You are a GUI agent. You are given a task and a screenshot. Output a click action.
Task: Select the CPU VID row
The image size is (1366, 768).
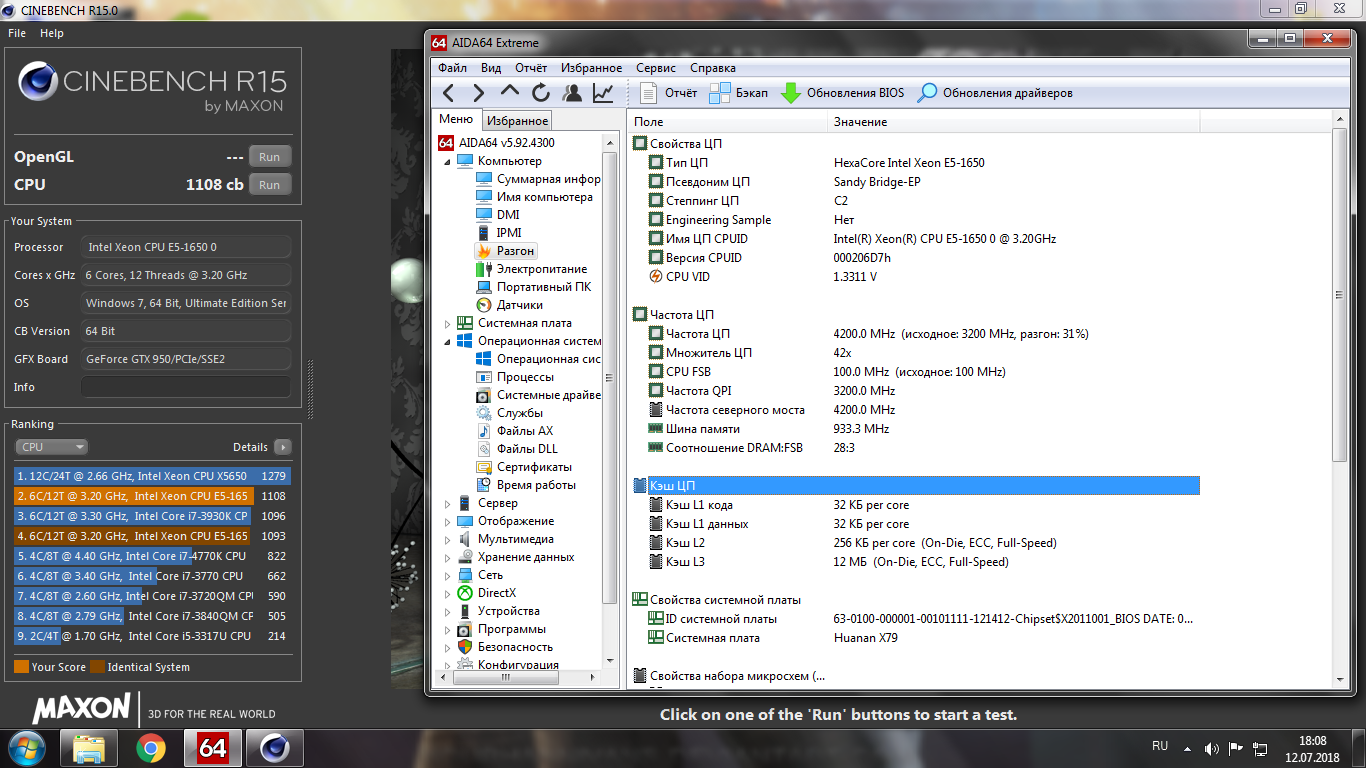click(x=914, y=277)
